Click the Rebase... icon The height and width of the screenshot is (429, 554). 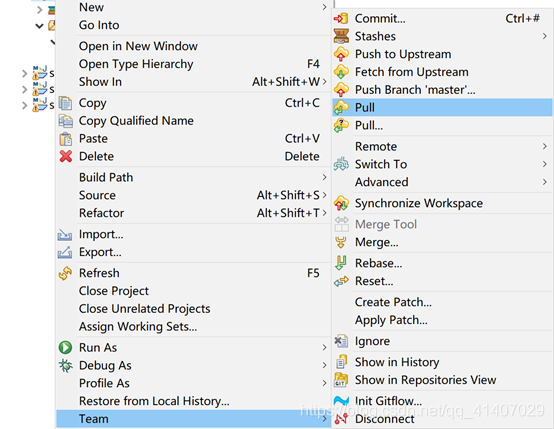pos(341,263)
